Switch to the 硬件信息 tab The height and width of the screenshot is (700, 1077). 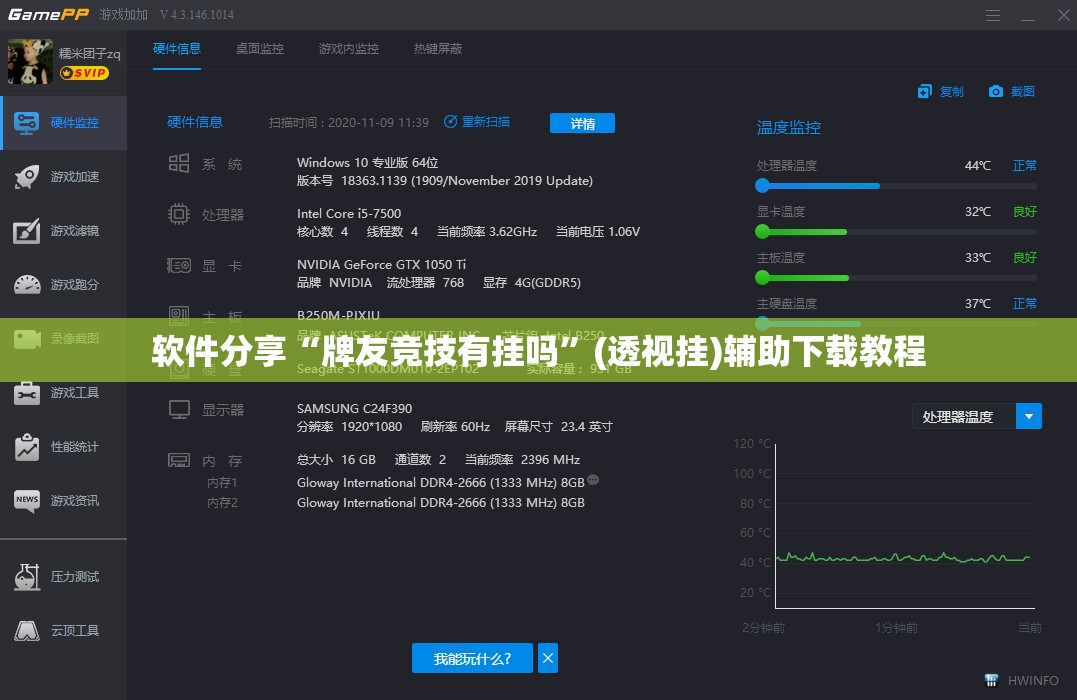177,49
